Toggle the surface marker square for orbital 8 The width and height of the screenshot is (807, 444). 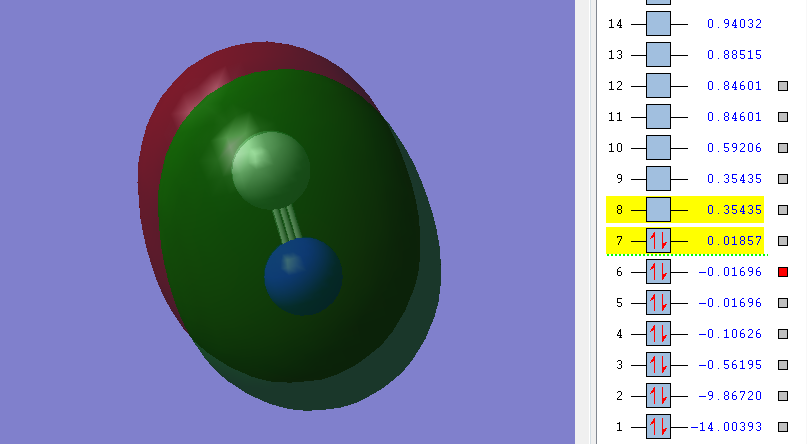783,210
